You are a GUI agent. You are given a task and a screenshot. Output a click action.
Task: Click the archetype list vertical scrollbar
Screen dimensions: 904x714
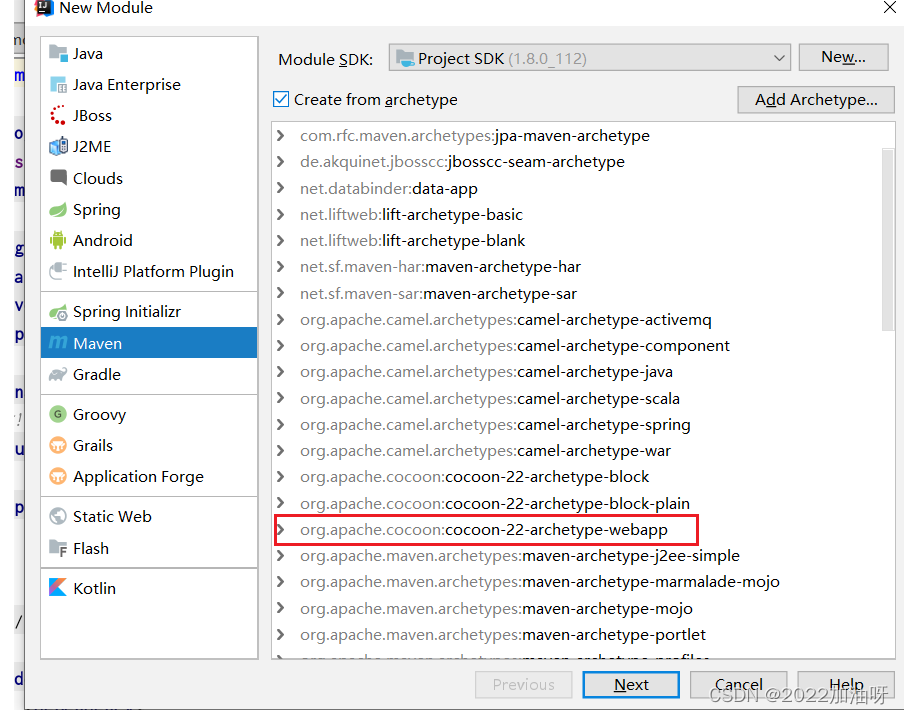tap(888, 239)
